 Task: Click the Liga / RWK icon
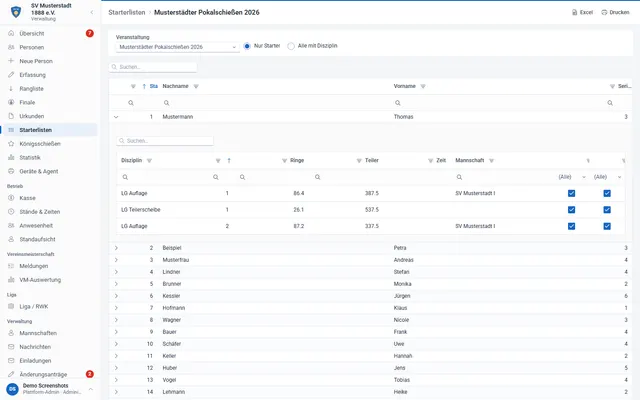[x=11, y=306]
